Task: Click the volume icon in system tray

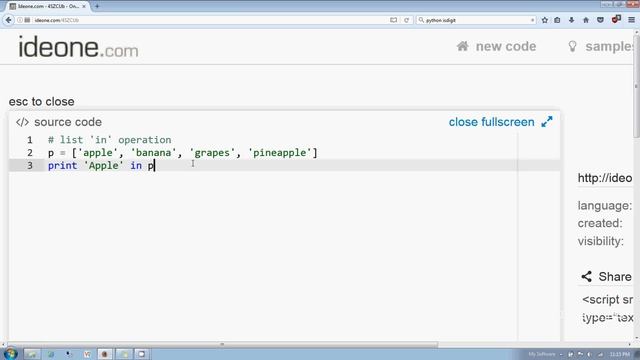Action: [x=590, y=354]
